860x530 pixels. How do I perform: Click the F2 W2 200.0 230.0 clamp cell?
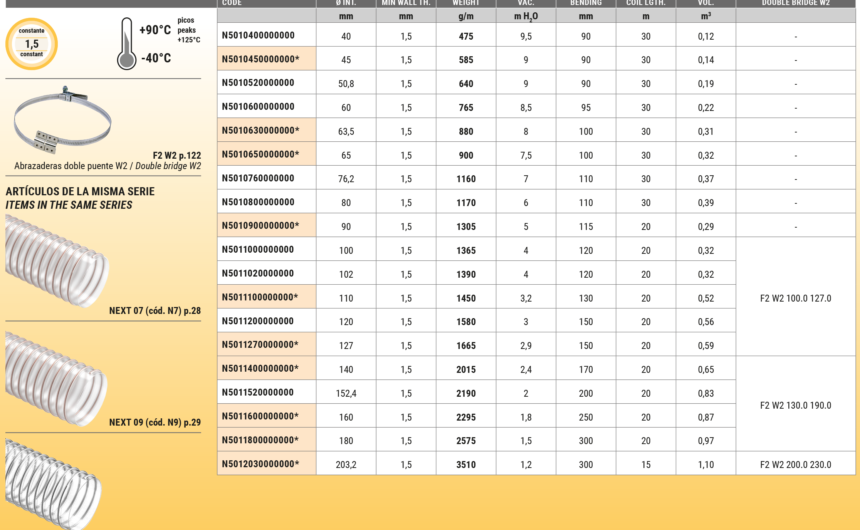point(795,464)
